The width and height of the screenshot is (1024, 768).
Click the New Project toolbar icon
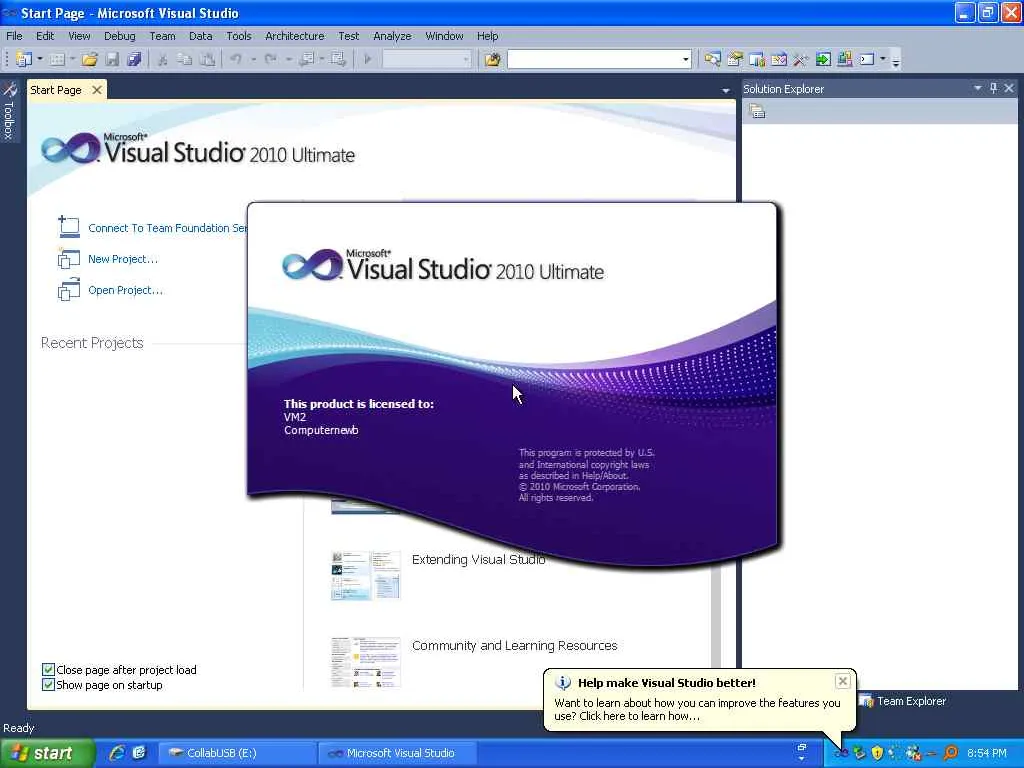click(x=24, y=59)
